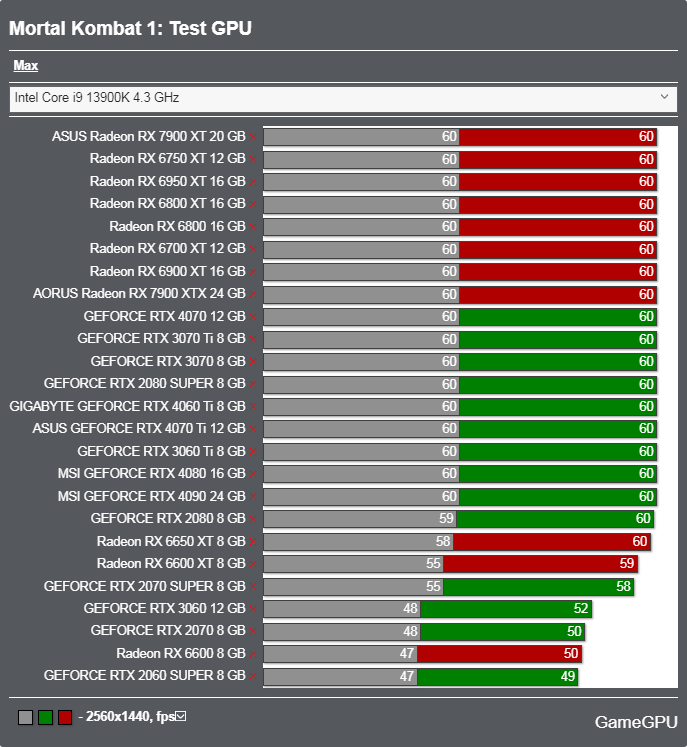
Task: Click the red bar for Radeon RX 6600 XT
Action: click(x=540, y=564)
